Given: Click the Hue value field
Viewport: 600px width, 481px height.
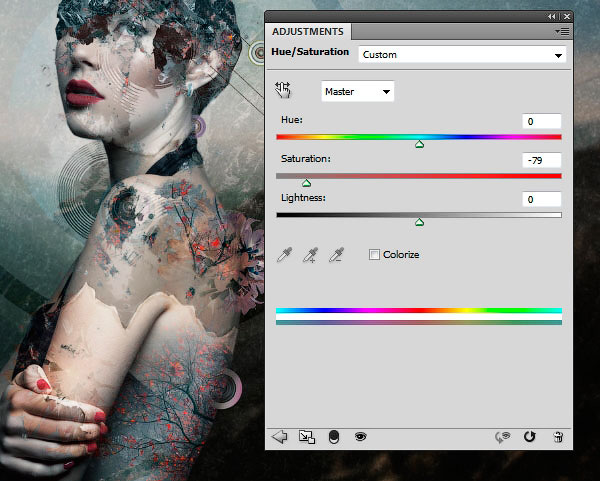Looking at the screenshot, I should tap(541, 121).
